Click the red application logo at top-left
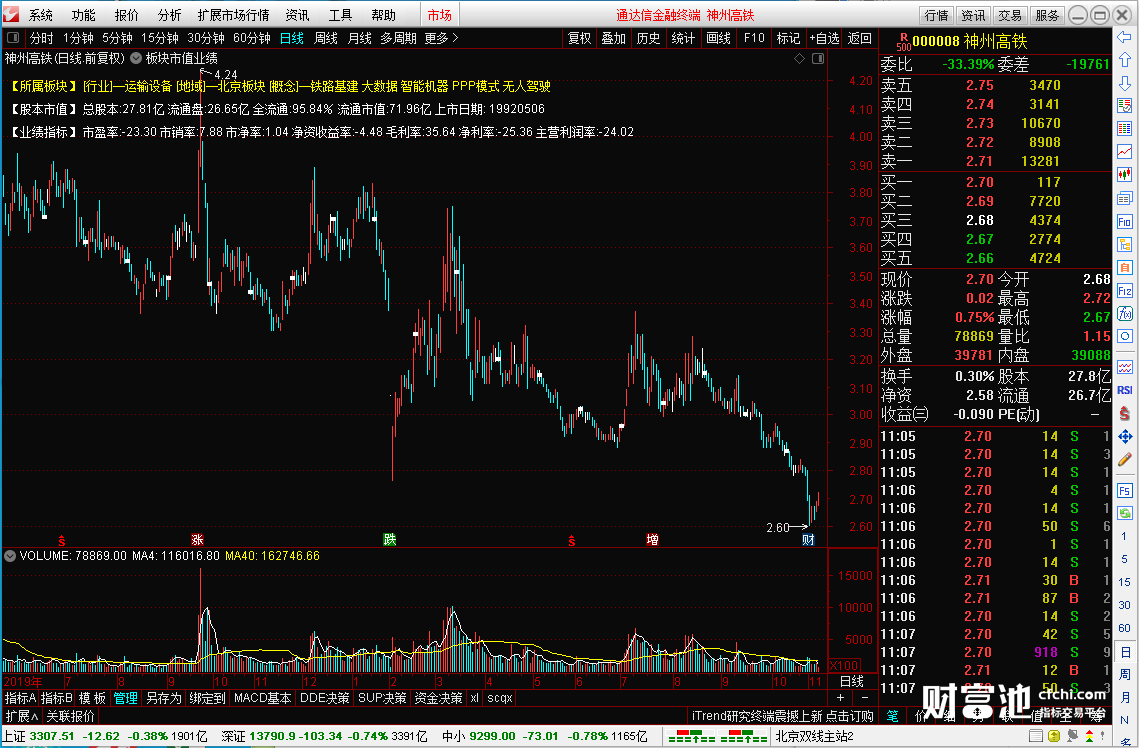Viewport: 1139px width, 748px height. (10, 15)
